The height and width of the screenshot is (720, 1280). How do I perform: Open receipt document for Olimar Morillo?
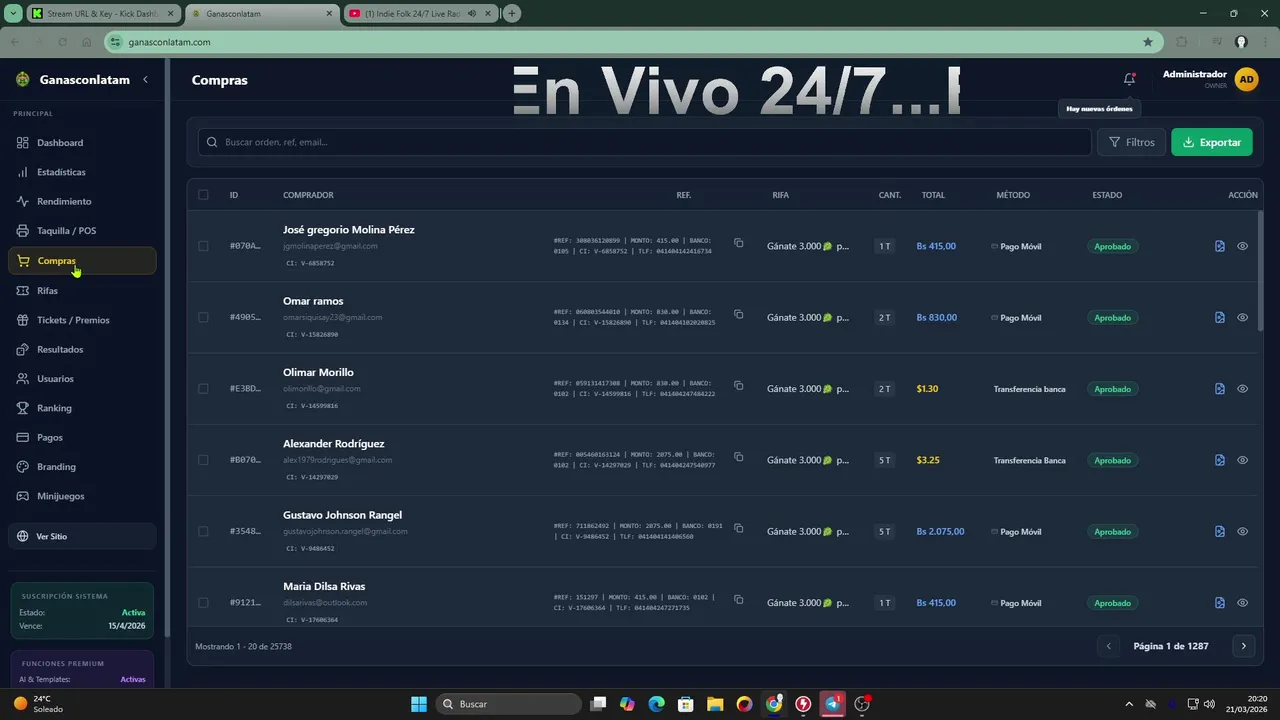point(1220,389)
